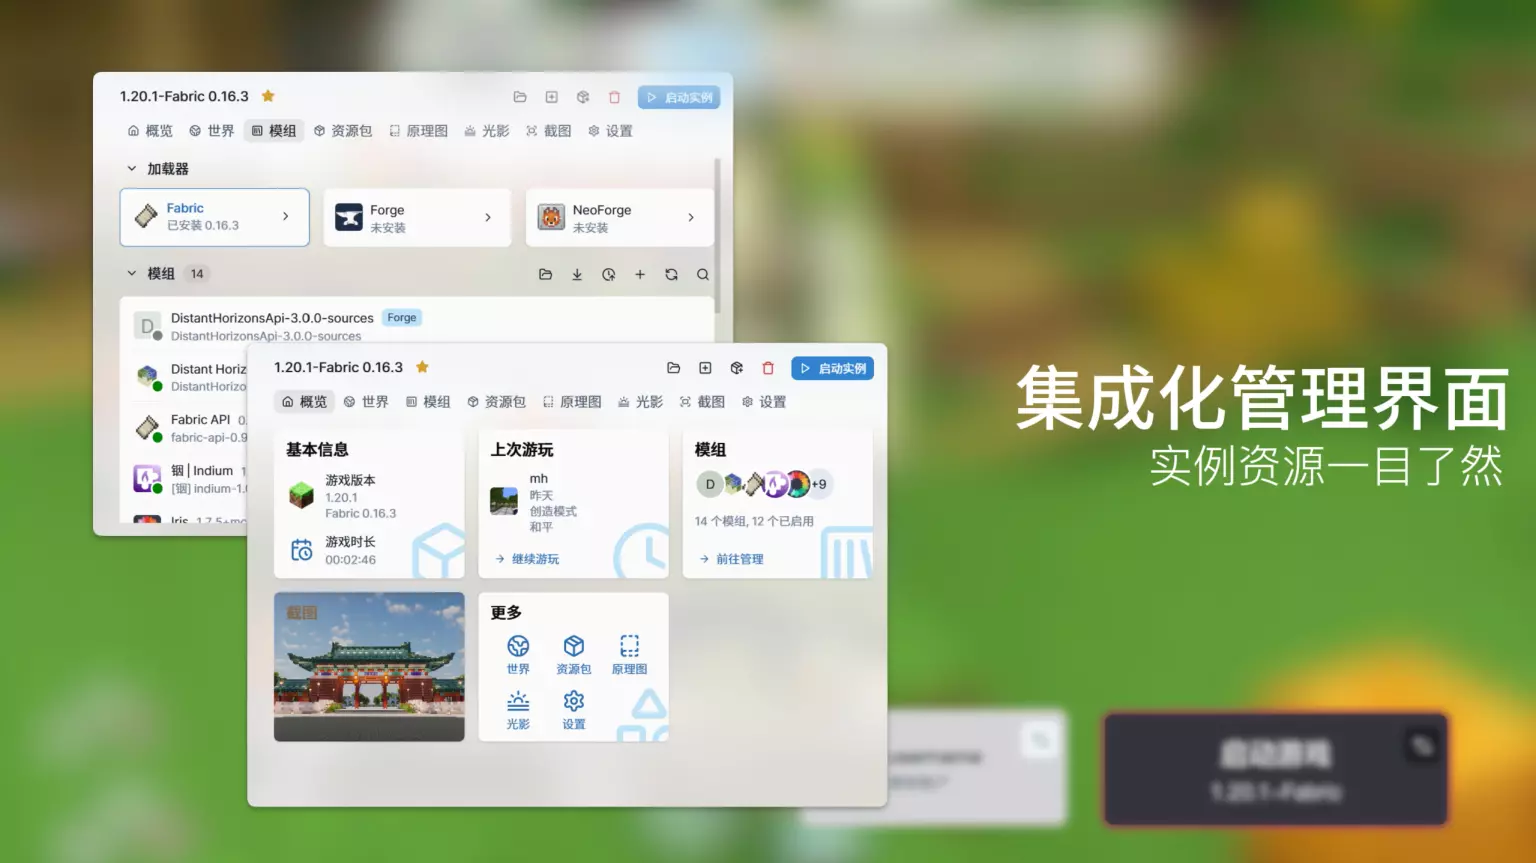Image resolution: width=1536 pixels, height=863 pixels.
Task: Open the mods folder from the 模组 list toolbar
Action: [x=545, y=274]
